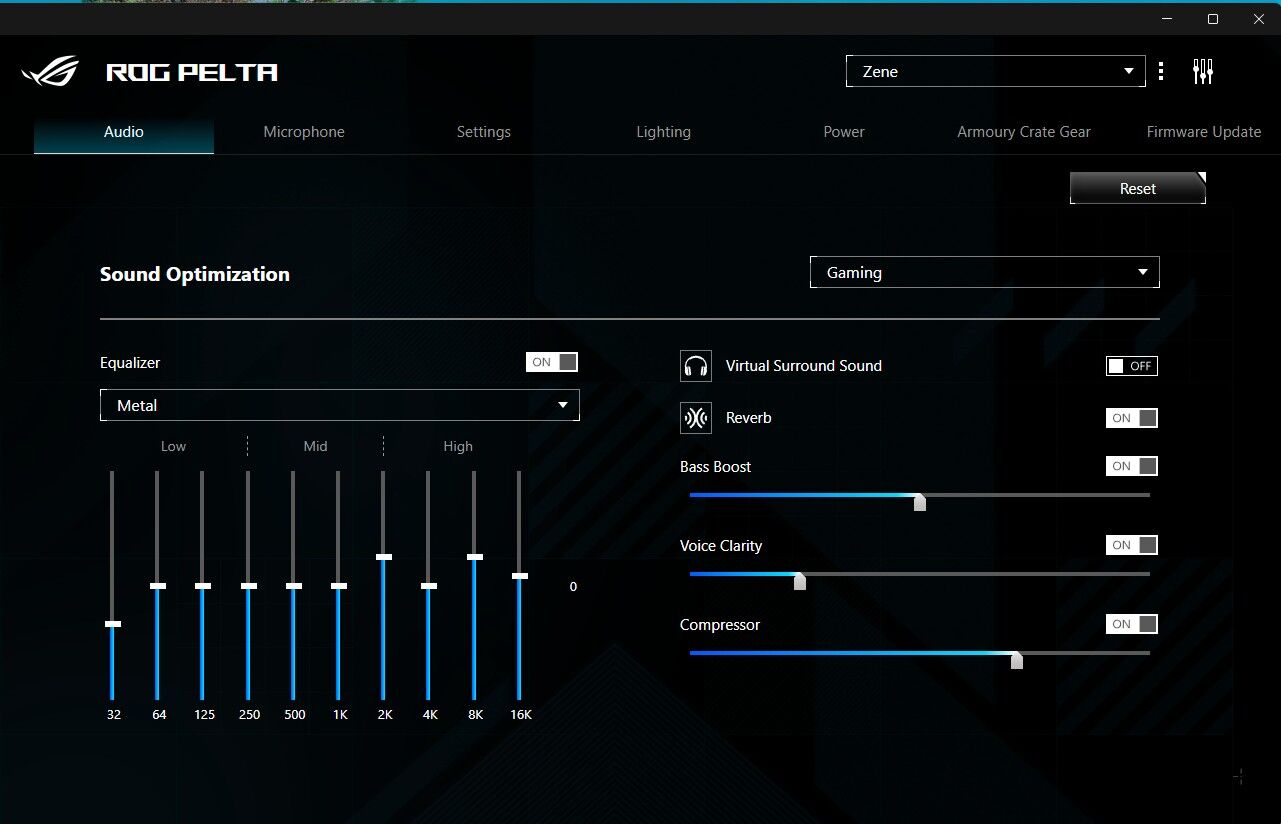1281x824 pixels.
Task: Click the Voice Clarity slider handle
Action: [x=800, y=581]
